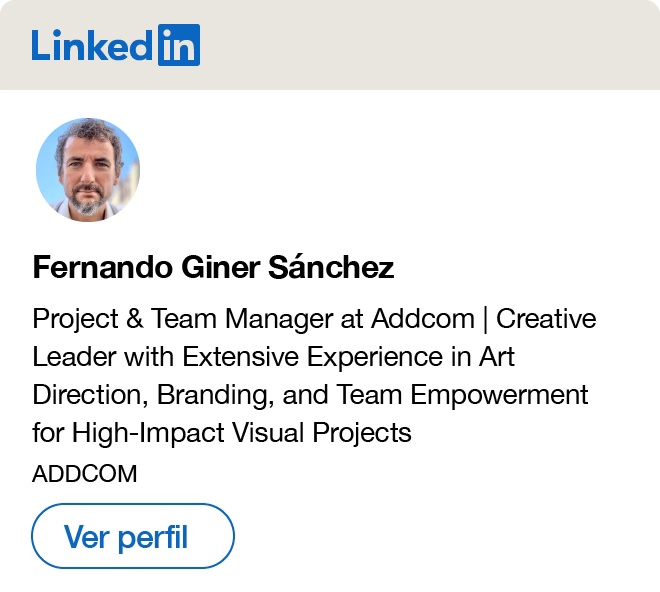Click the empty grey header banner area
Image resolution: width=660 pixels, height=592 pixels.
[x=430, y=45]
